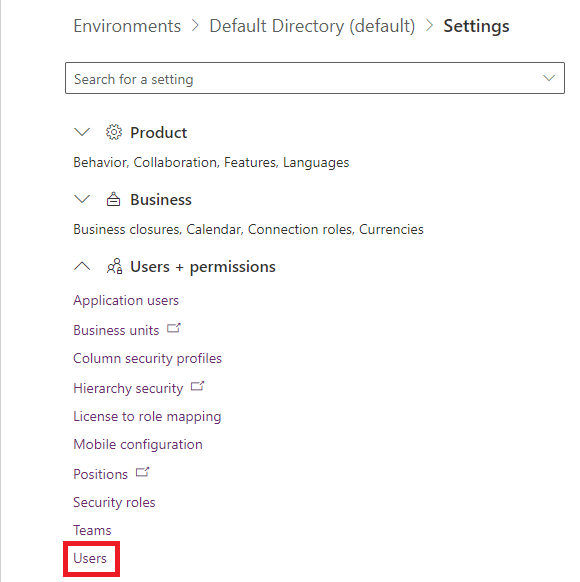
Task: Click the Users + permissions people icon
Action: coord(114,266)
